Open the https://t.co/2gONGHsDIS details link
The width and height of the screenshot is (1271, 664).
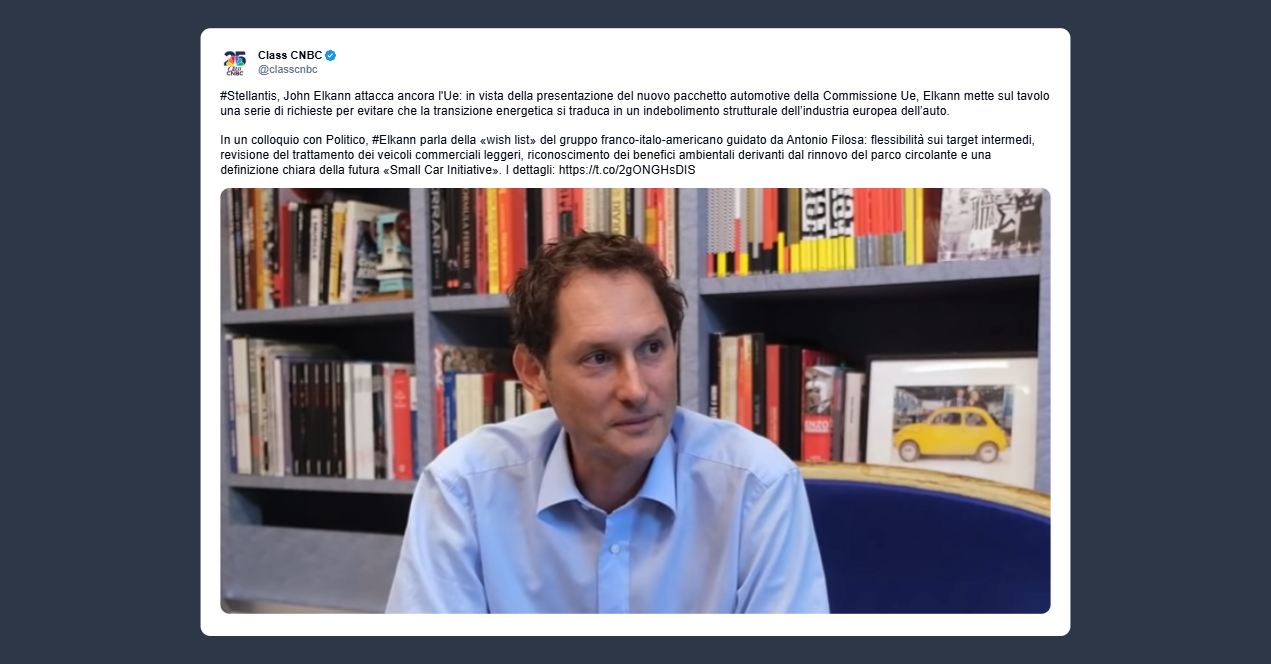pyautogui.click(x=627, y=170)
